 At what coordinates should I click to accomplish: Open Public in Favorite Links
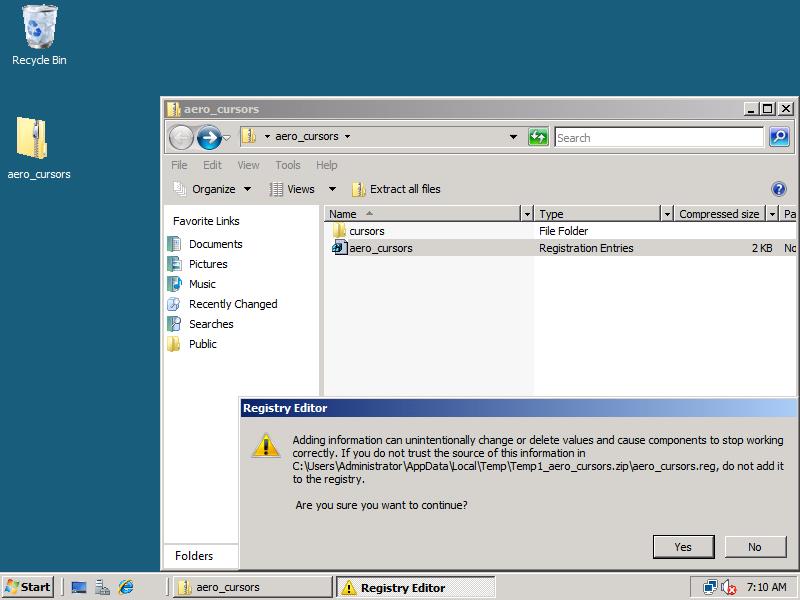(x=203, y=343)
